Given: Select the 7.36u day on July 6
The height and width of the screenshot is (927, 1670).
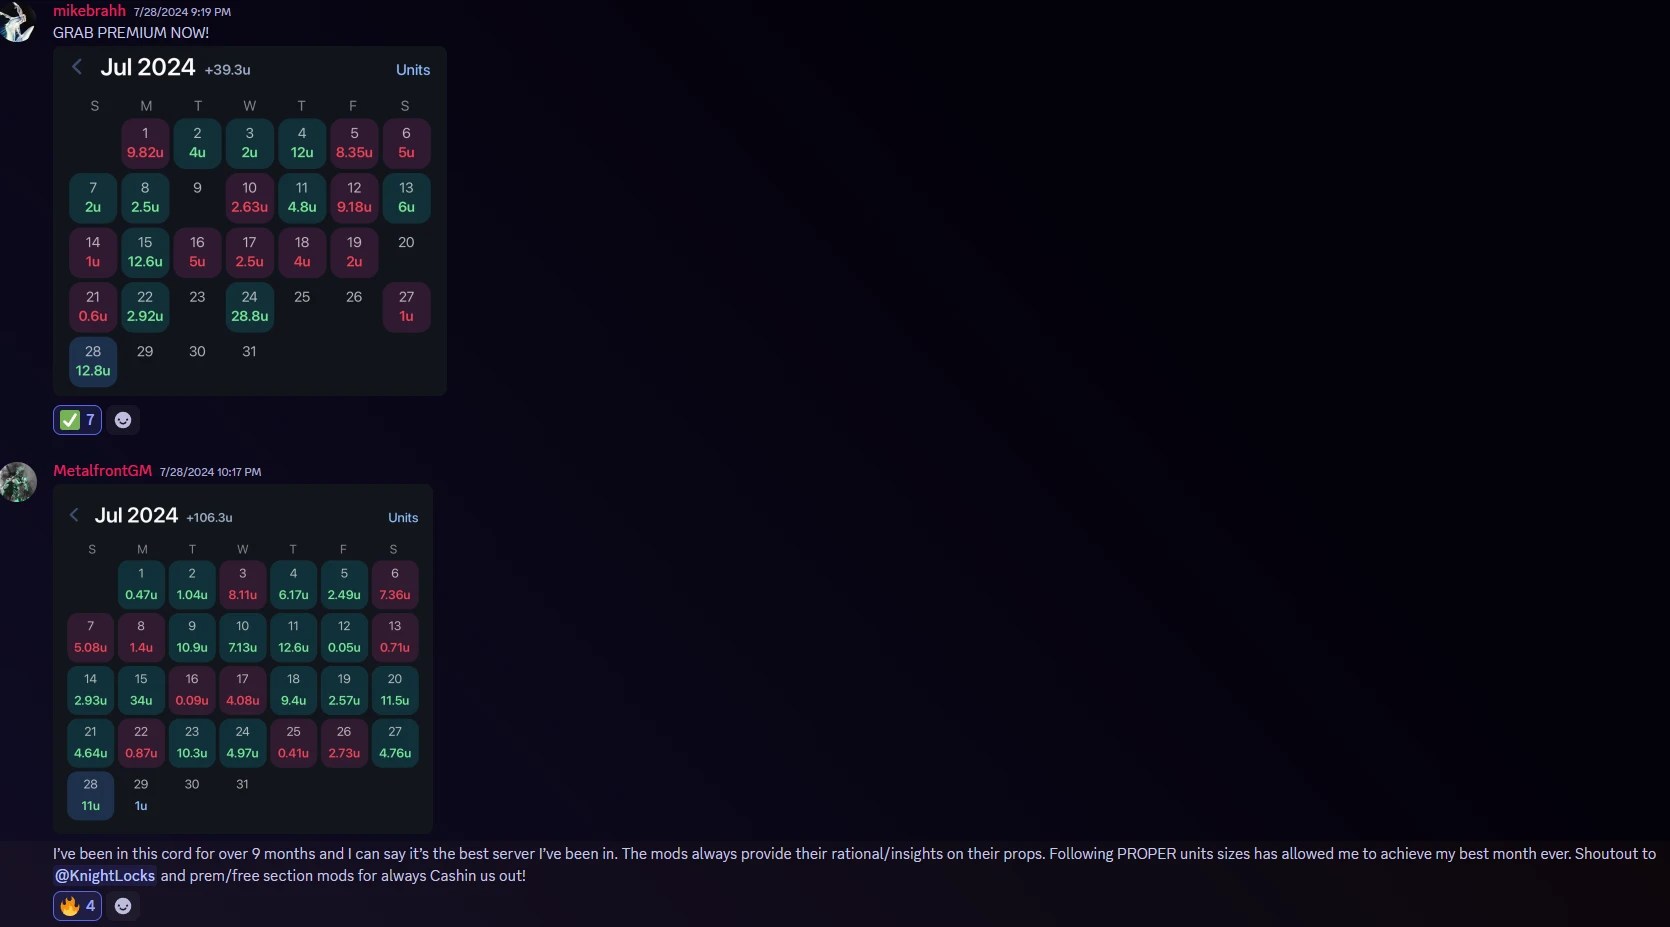Looking at the screenshot, I should click(x=395, y=584).
